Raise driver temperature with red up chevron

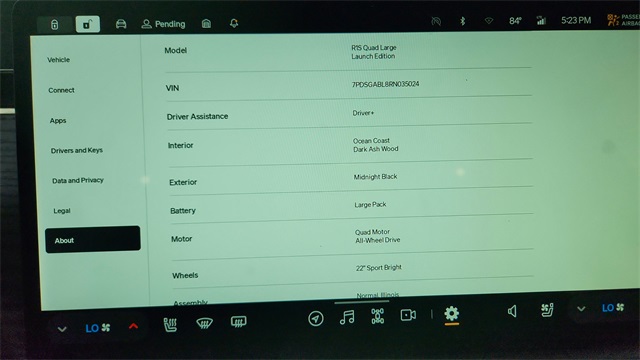tap(133, 326)
